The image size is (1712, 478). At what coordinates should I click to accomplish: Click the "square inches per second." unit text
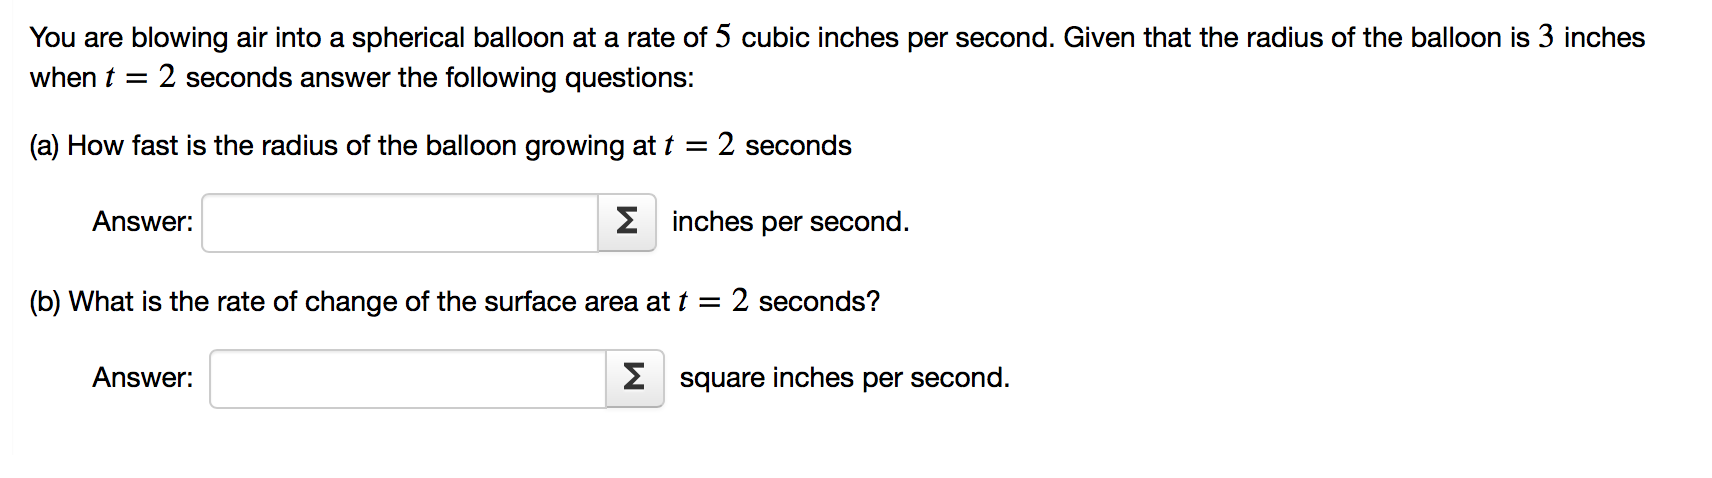[844, 378]
